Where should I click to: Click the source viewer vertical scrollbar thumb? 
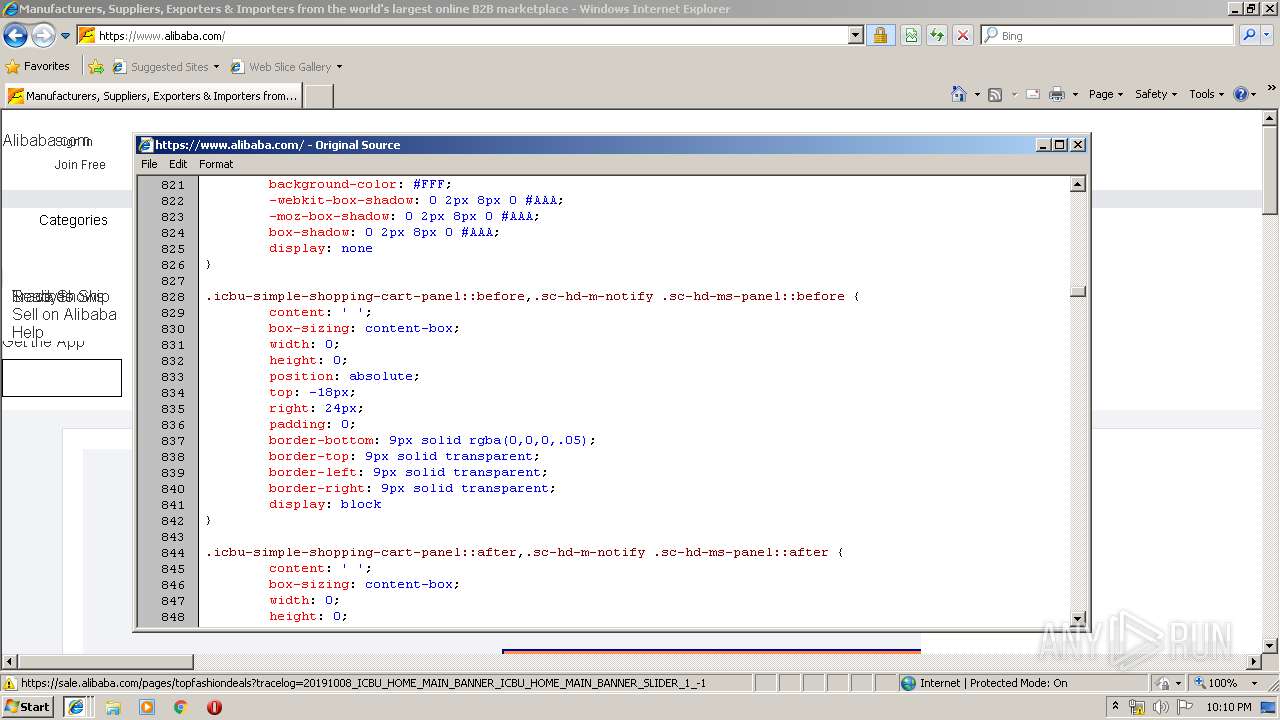point(1078,291)
